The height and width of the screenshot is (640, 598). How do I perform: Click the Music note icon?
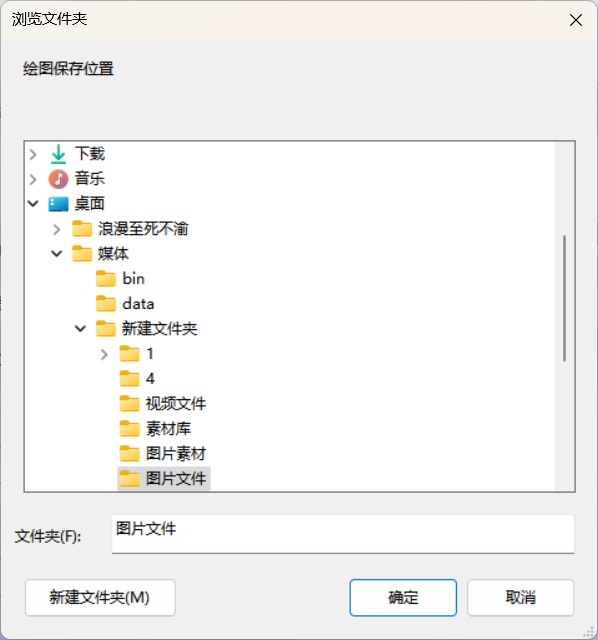(58, 179)
